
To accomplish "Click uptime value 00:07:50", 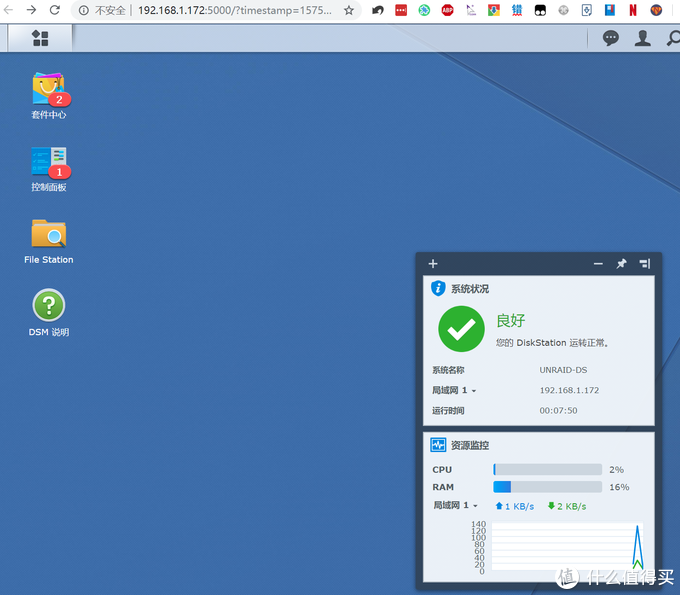I will [558, 410].
